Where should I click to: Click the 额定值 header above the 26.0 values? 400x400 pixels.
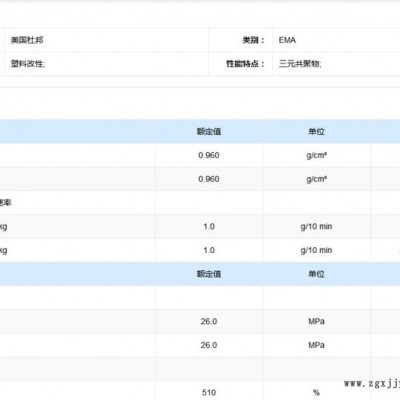[x=209, y=274]
